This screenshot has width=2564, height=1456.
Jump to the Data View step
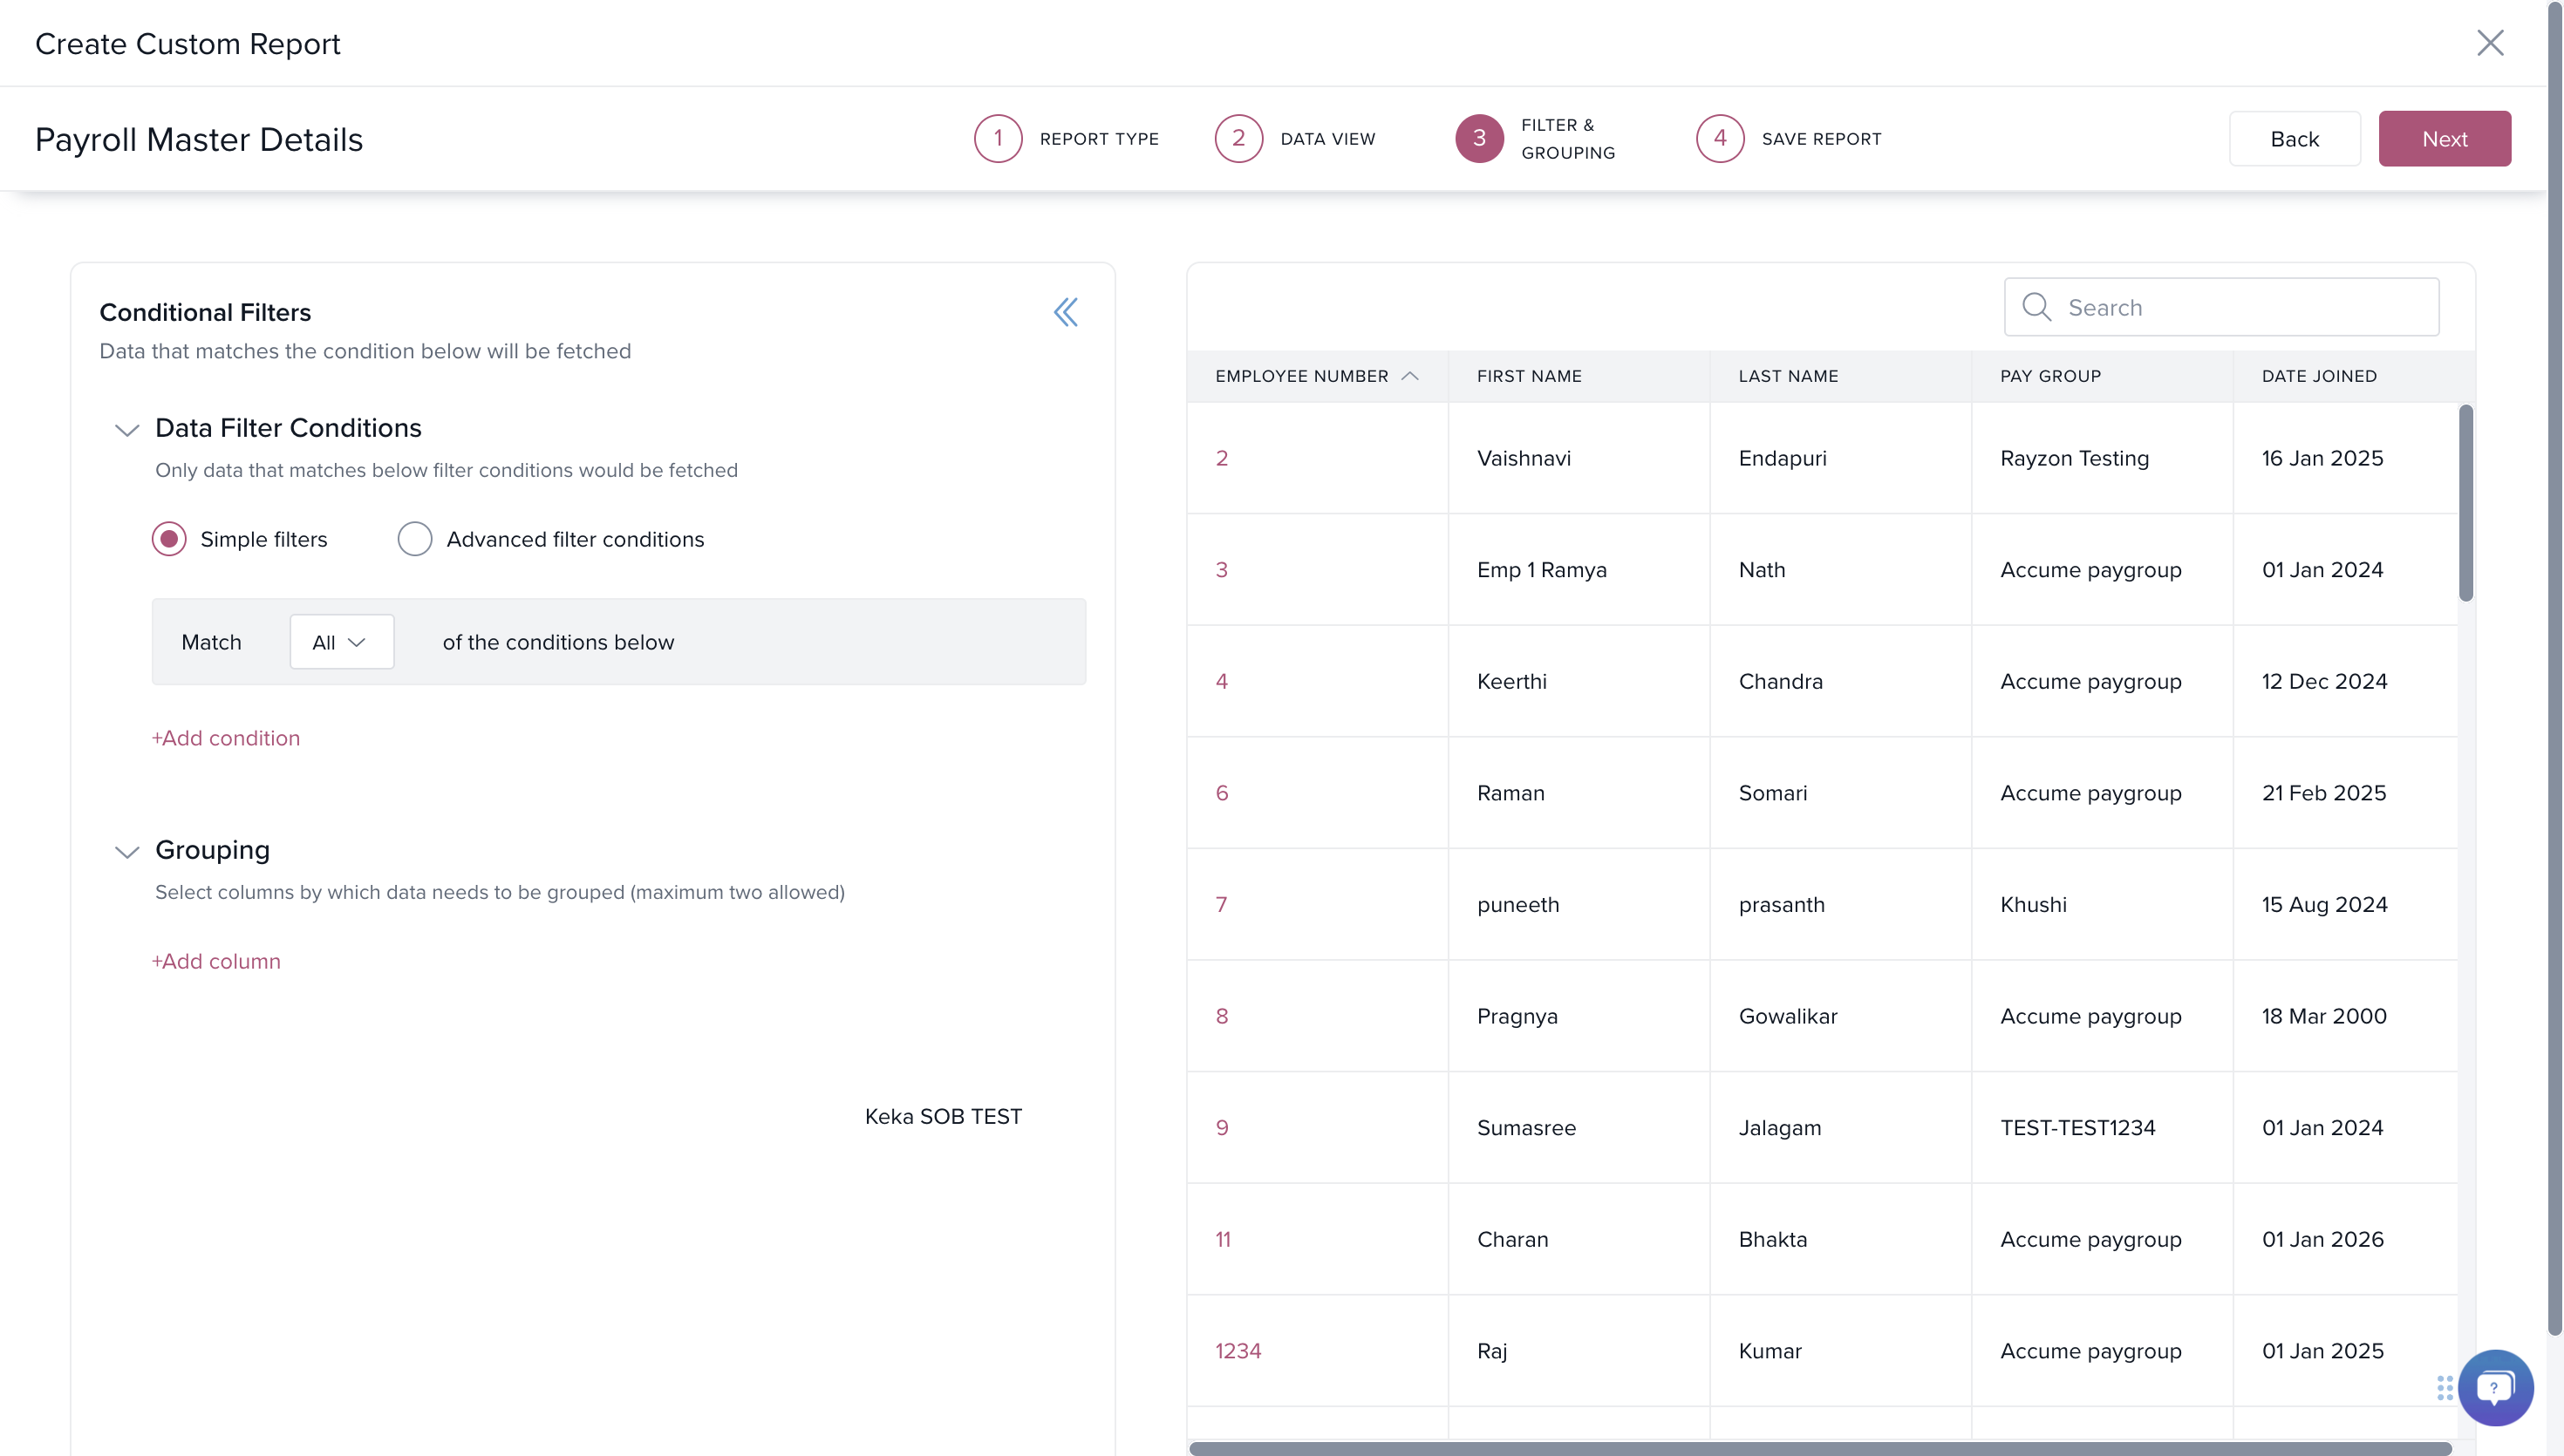(1295, 138)
